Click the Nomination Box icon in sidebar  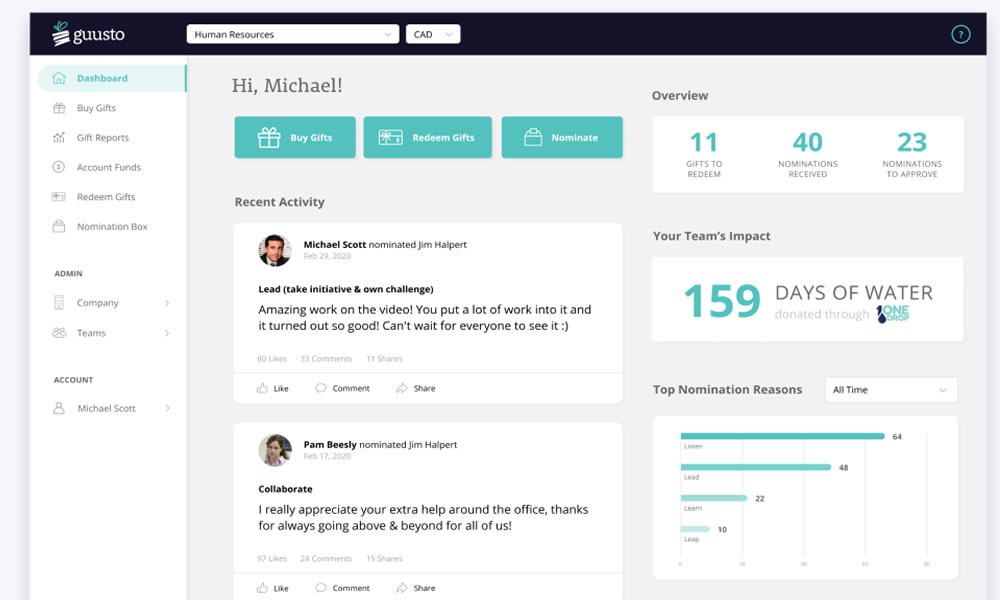click(x=59, y=227)
